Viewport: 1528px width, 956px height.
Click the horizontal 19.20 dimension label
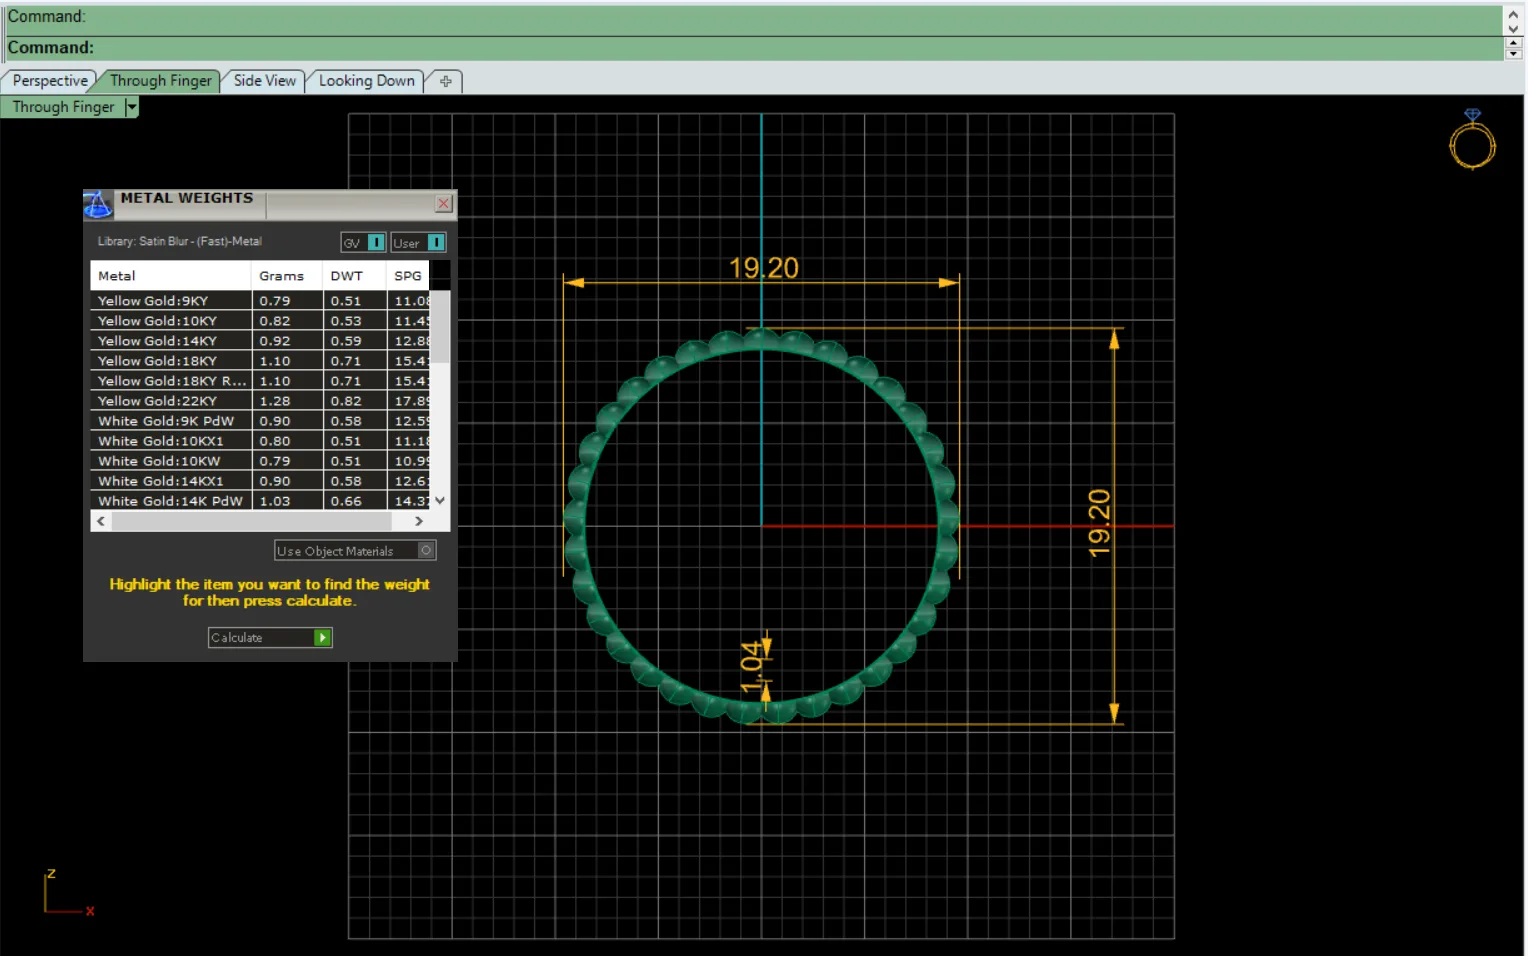coord(763,268)
